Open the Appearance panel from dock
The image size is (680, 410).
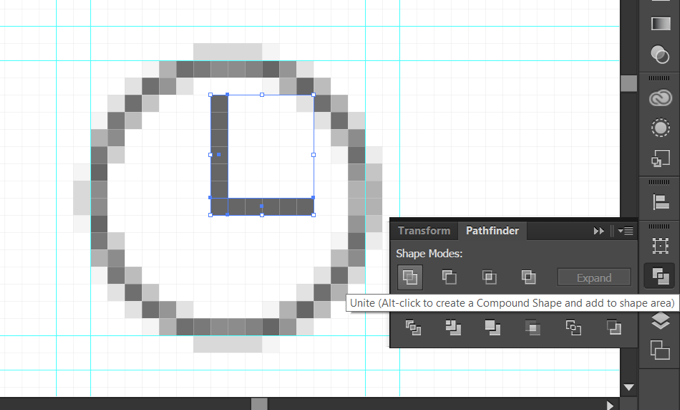660,128
